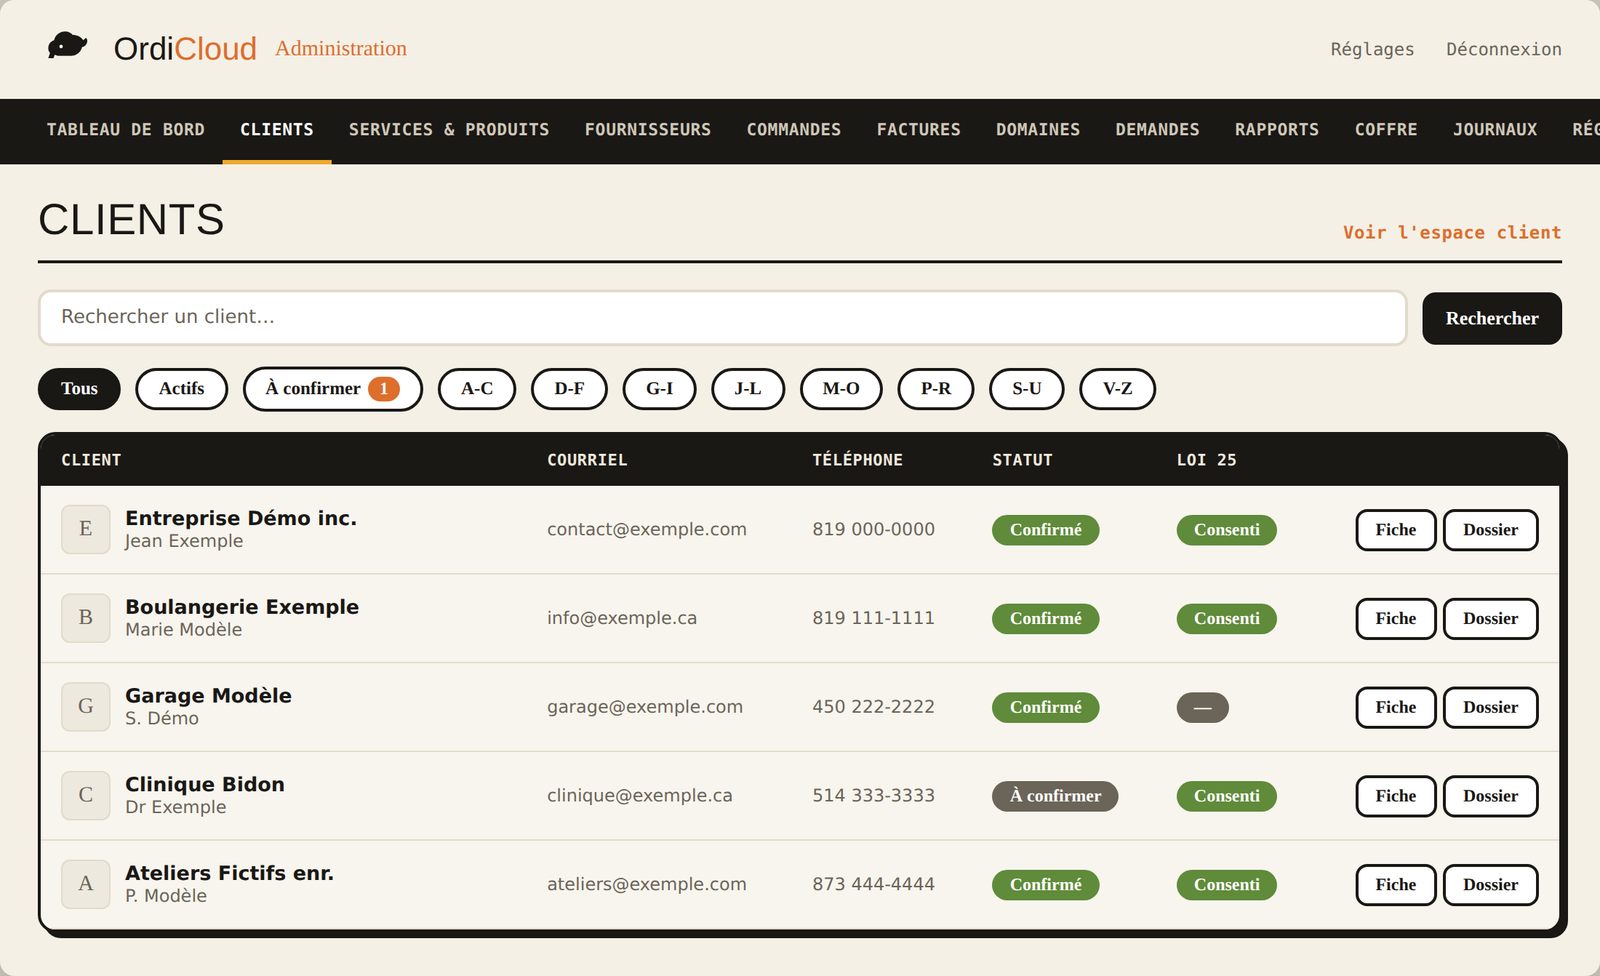Viewport: 1600px width, 976px height.
Task: Follow Voir l'espace client link
Action: point(1452,232)
